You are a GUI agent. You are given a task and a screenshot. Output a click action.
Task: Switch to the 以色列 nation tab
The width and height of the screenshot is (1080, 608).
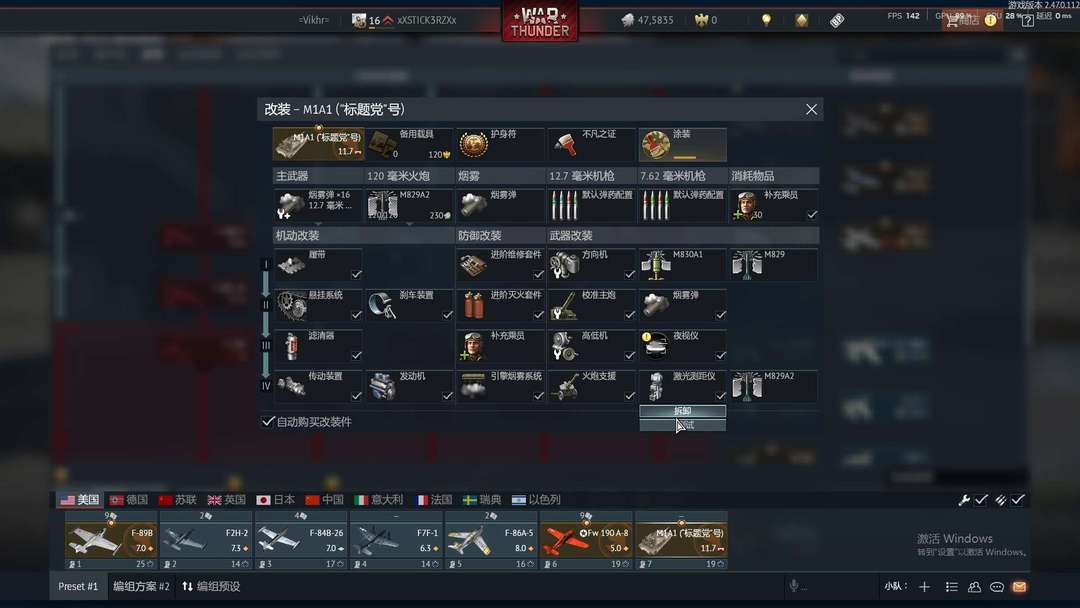point(537,500)
